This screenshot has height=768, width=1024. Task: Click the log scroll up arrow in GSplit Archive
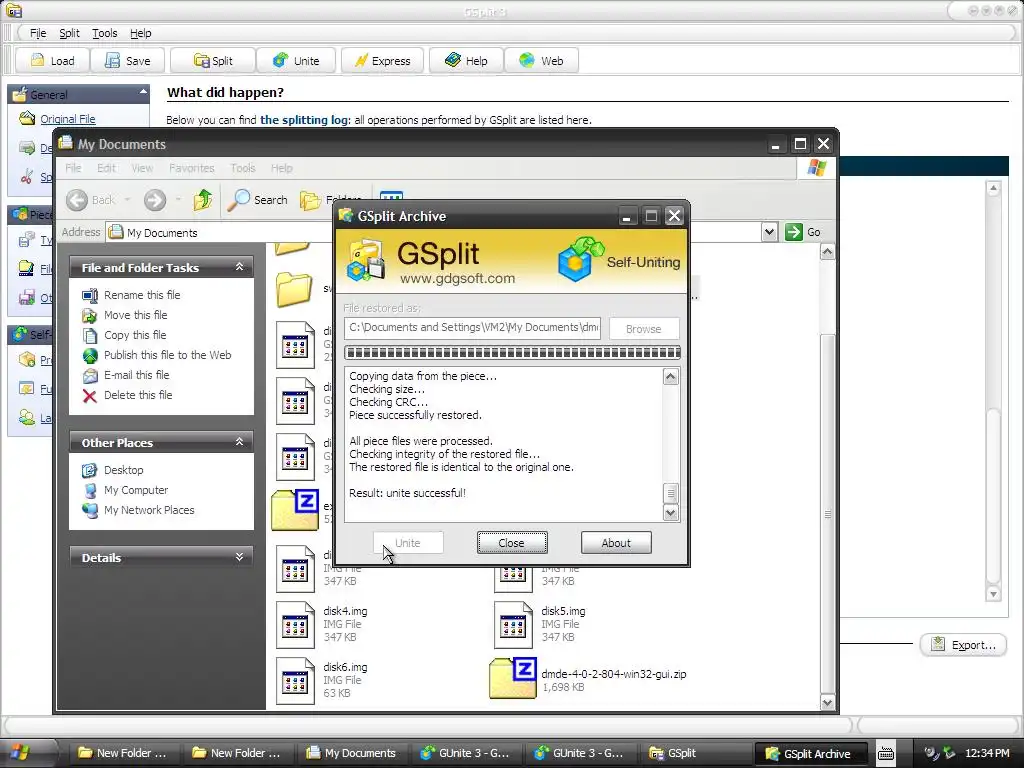pyautogui.click(x=670, y=377)
